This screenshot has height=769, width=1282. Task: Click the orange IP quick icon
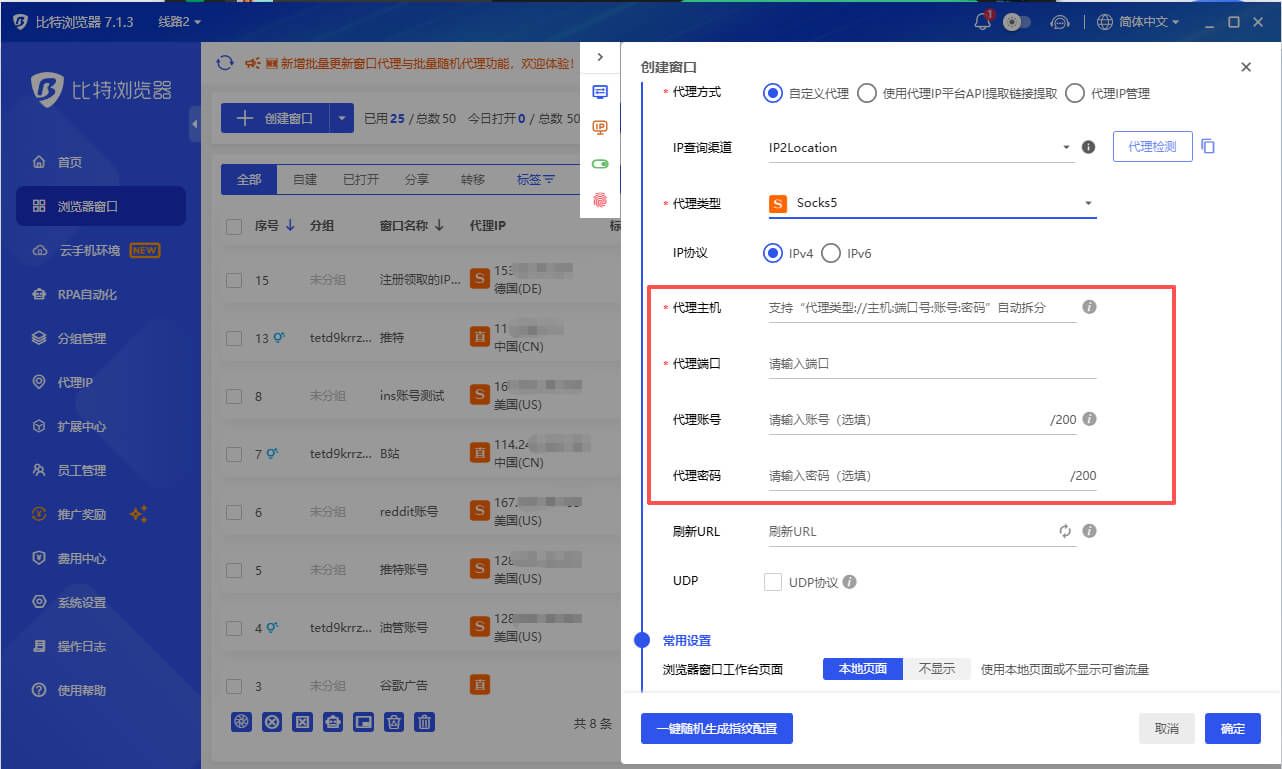pos(600,127)
